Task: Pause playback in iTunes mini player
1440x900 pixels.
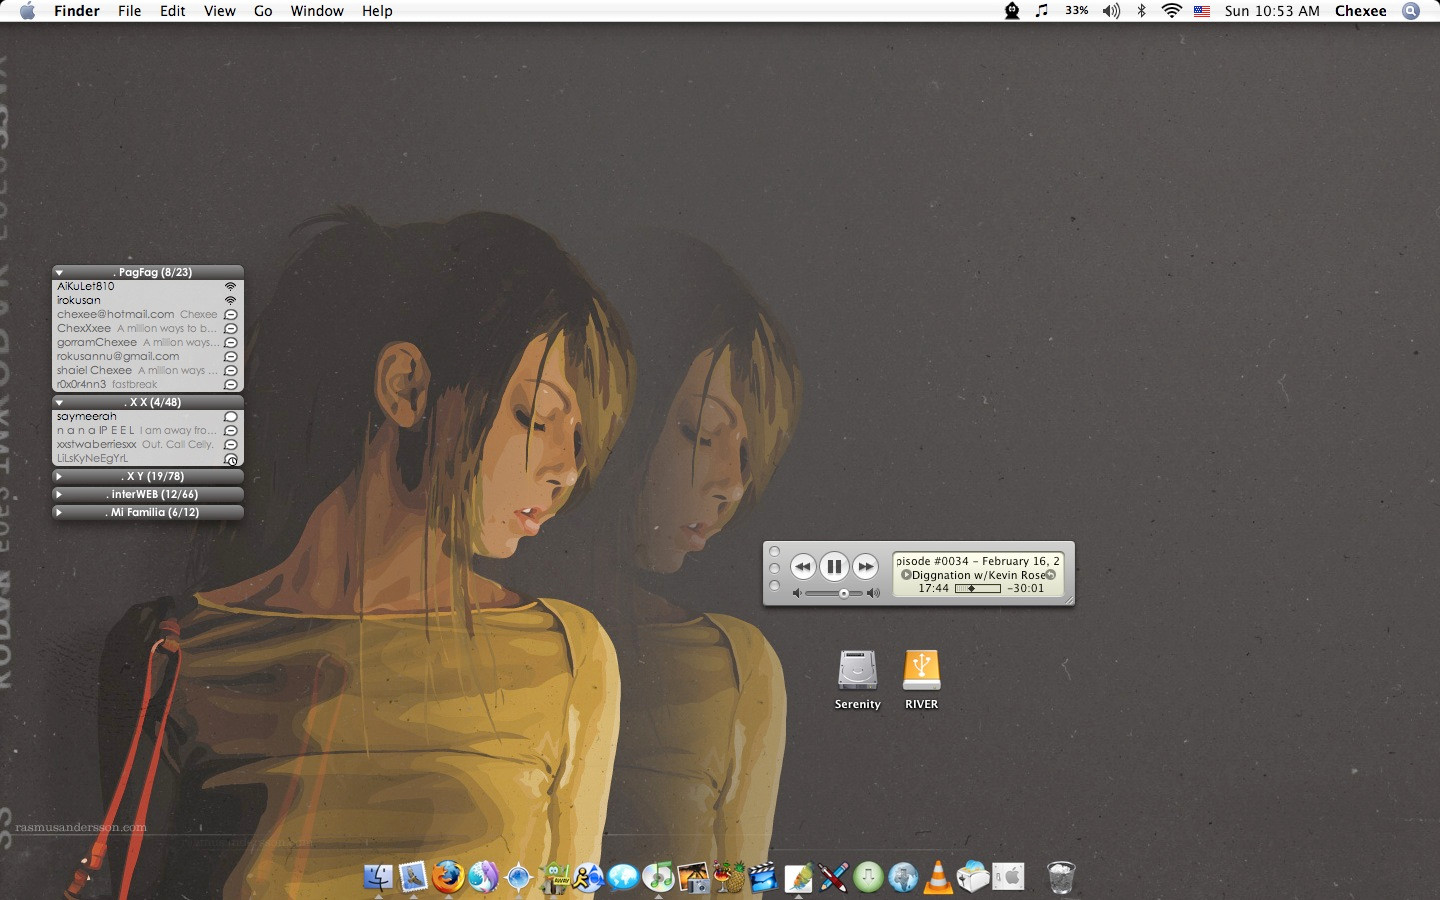Action: pos(834,567)
